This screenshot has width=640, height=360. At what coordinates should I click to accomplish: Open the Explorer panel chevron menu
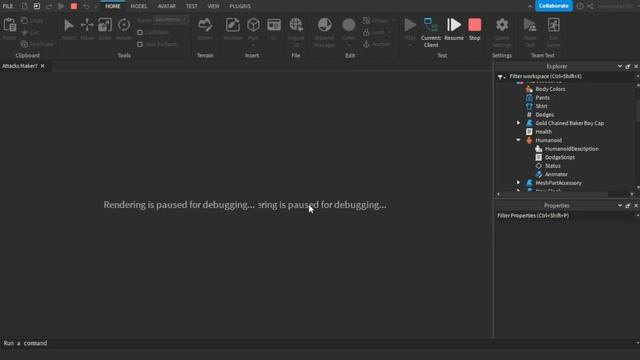[x=620, y=66]
